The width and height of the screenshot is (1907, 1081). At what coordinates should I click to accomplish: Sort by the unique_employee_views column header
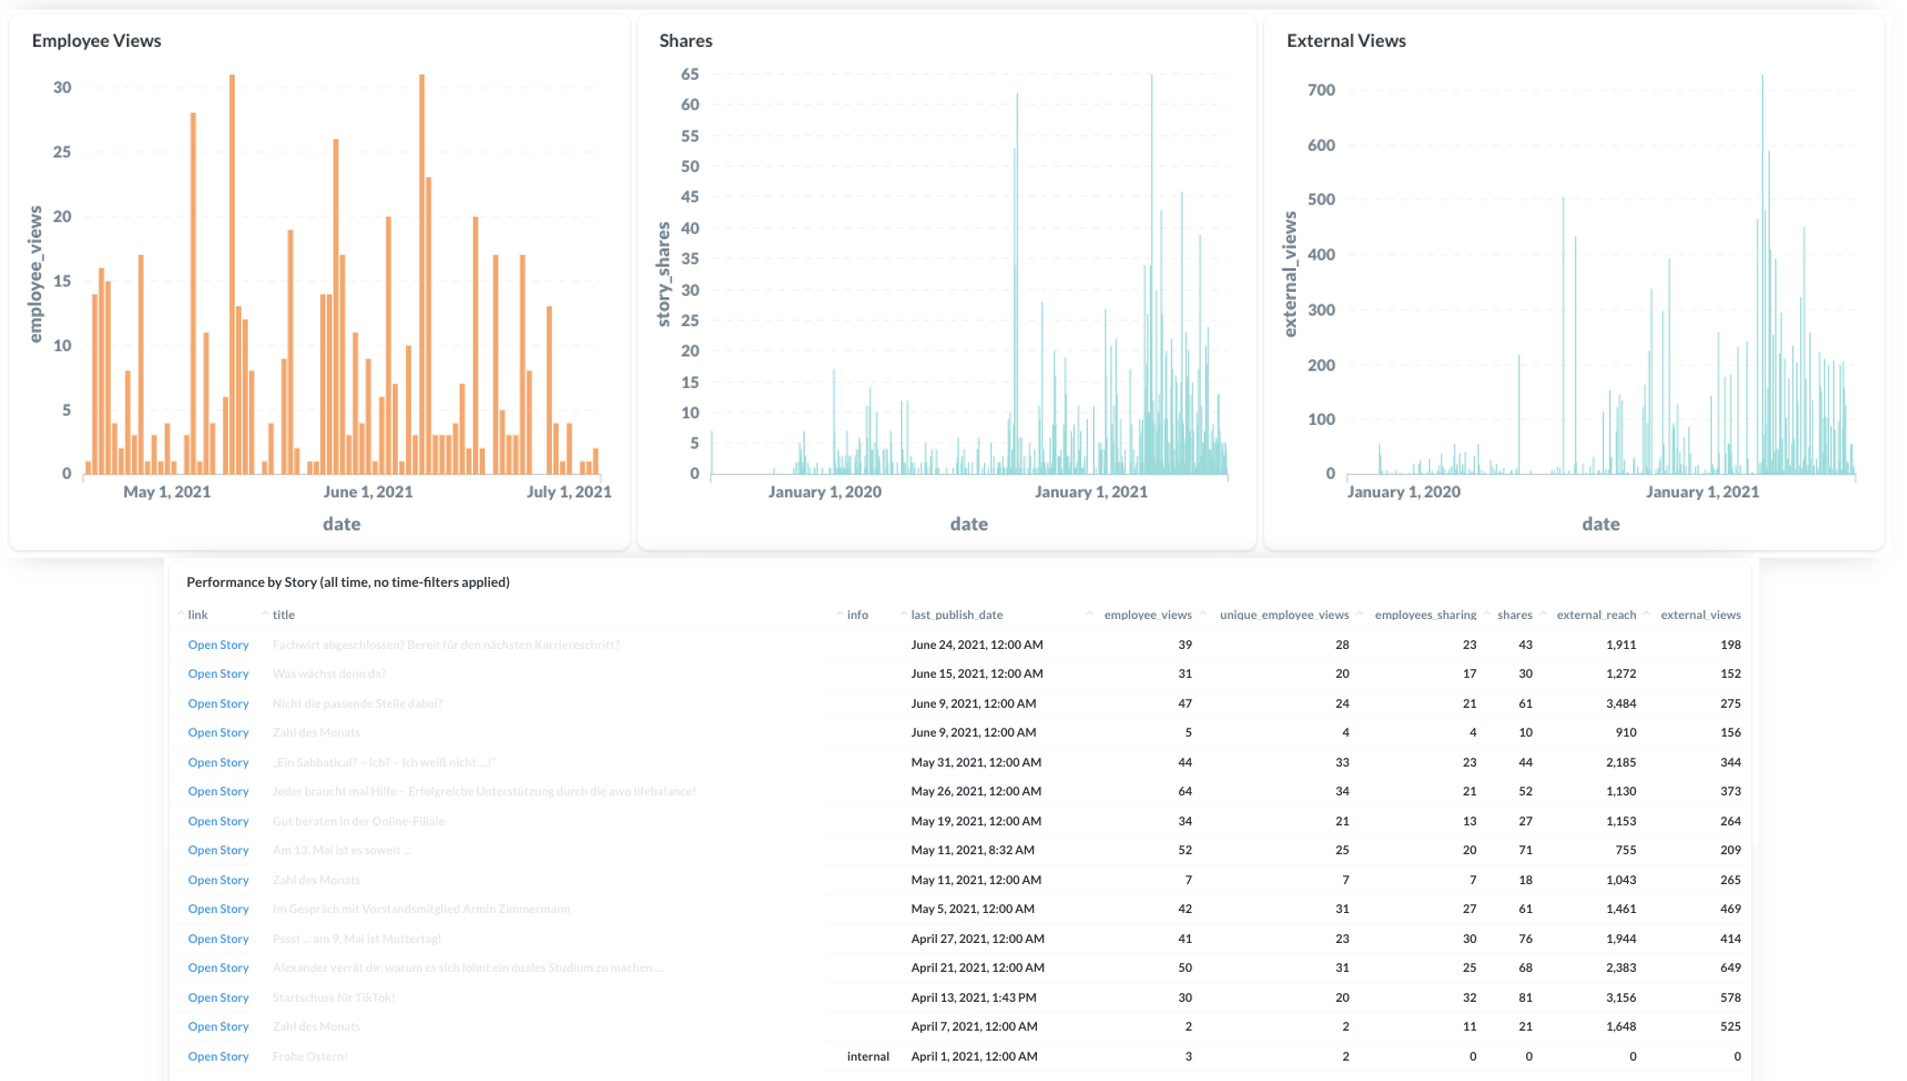coord(1283,615)
